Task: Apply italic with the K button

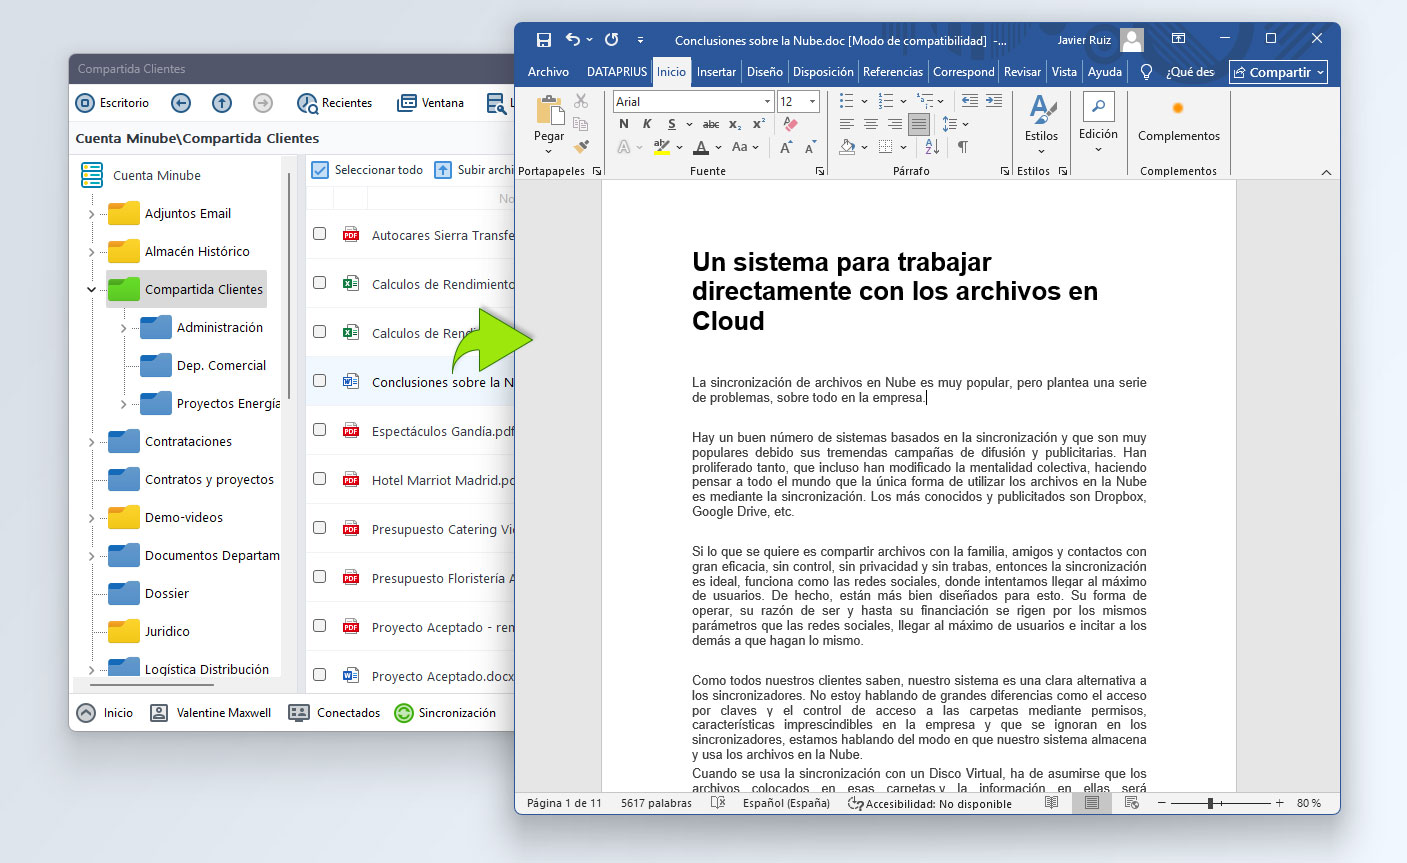Action: 647,124
